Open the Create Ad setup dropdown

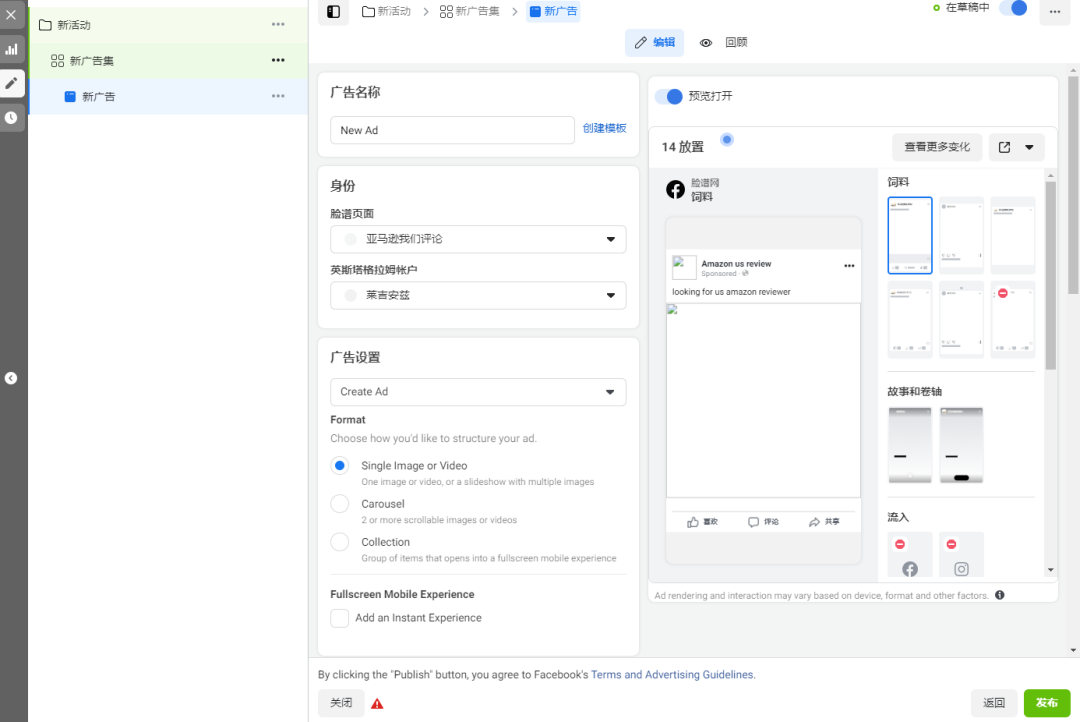(x=478, y=392)
